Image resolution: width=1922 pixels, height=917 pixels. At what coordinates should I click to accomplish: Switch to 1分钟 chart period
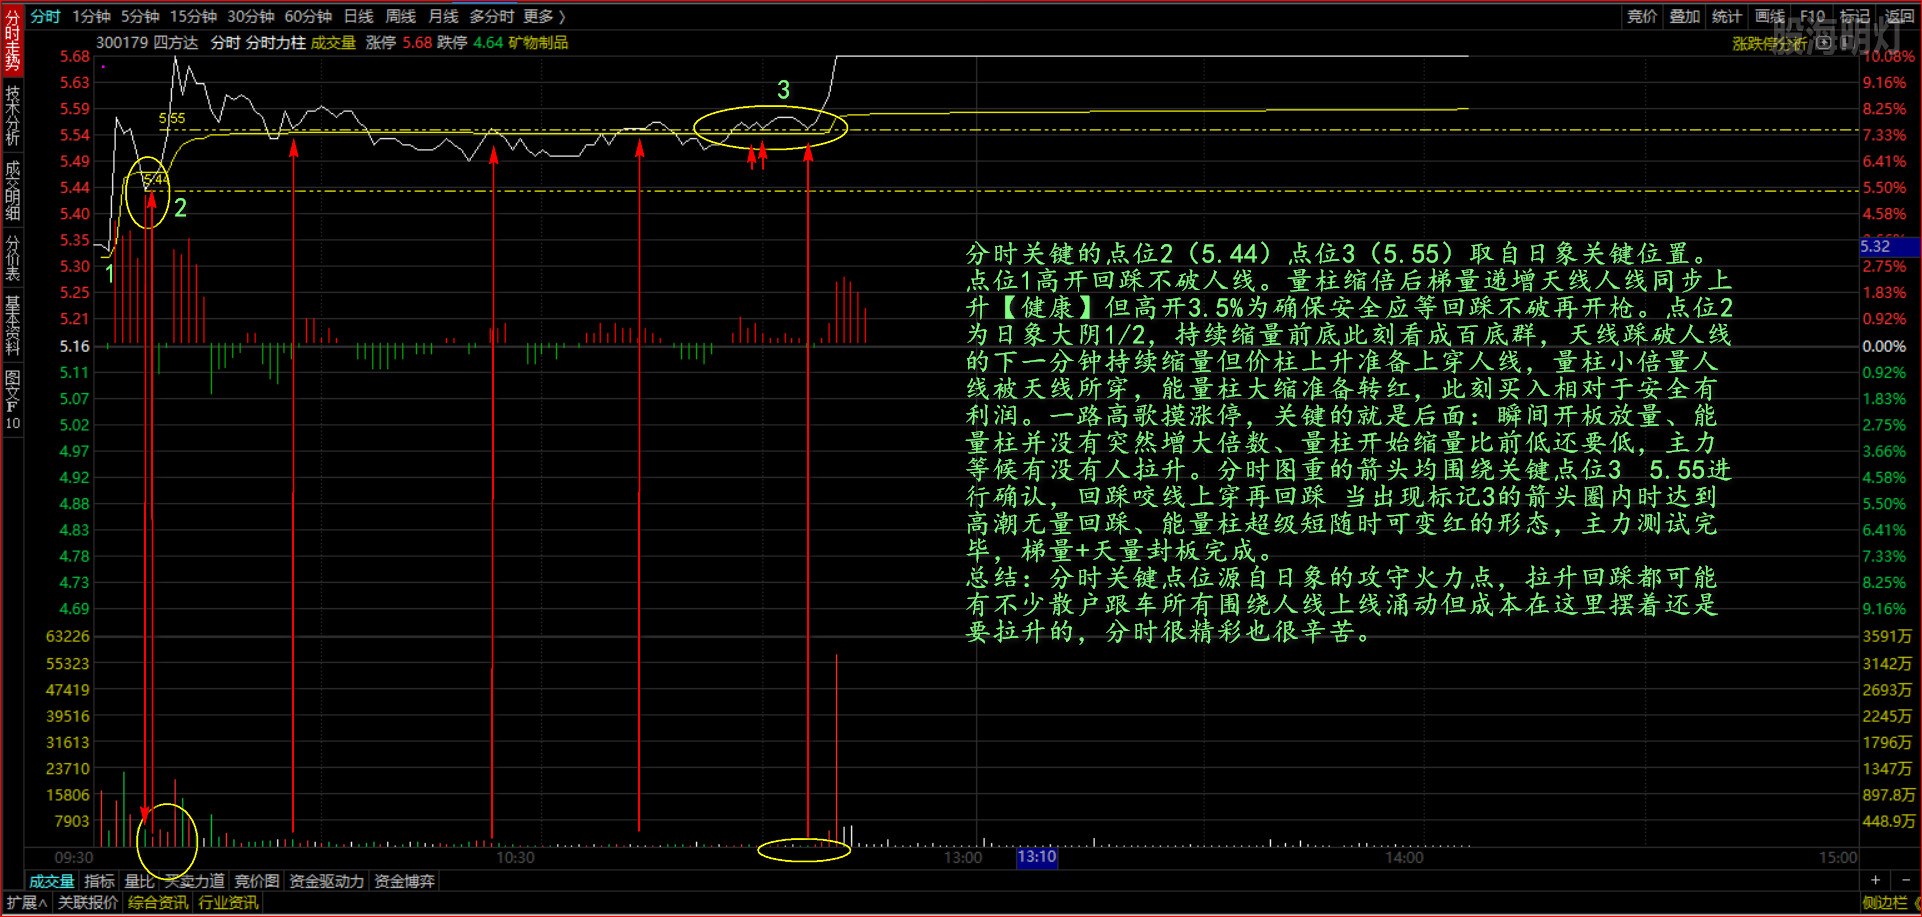91,16
